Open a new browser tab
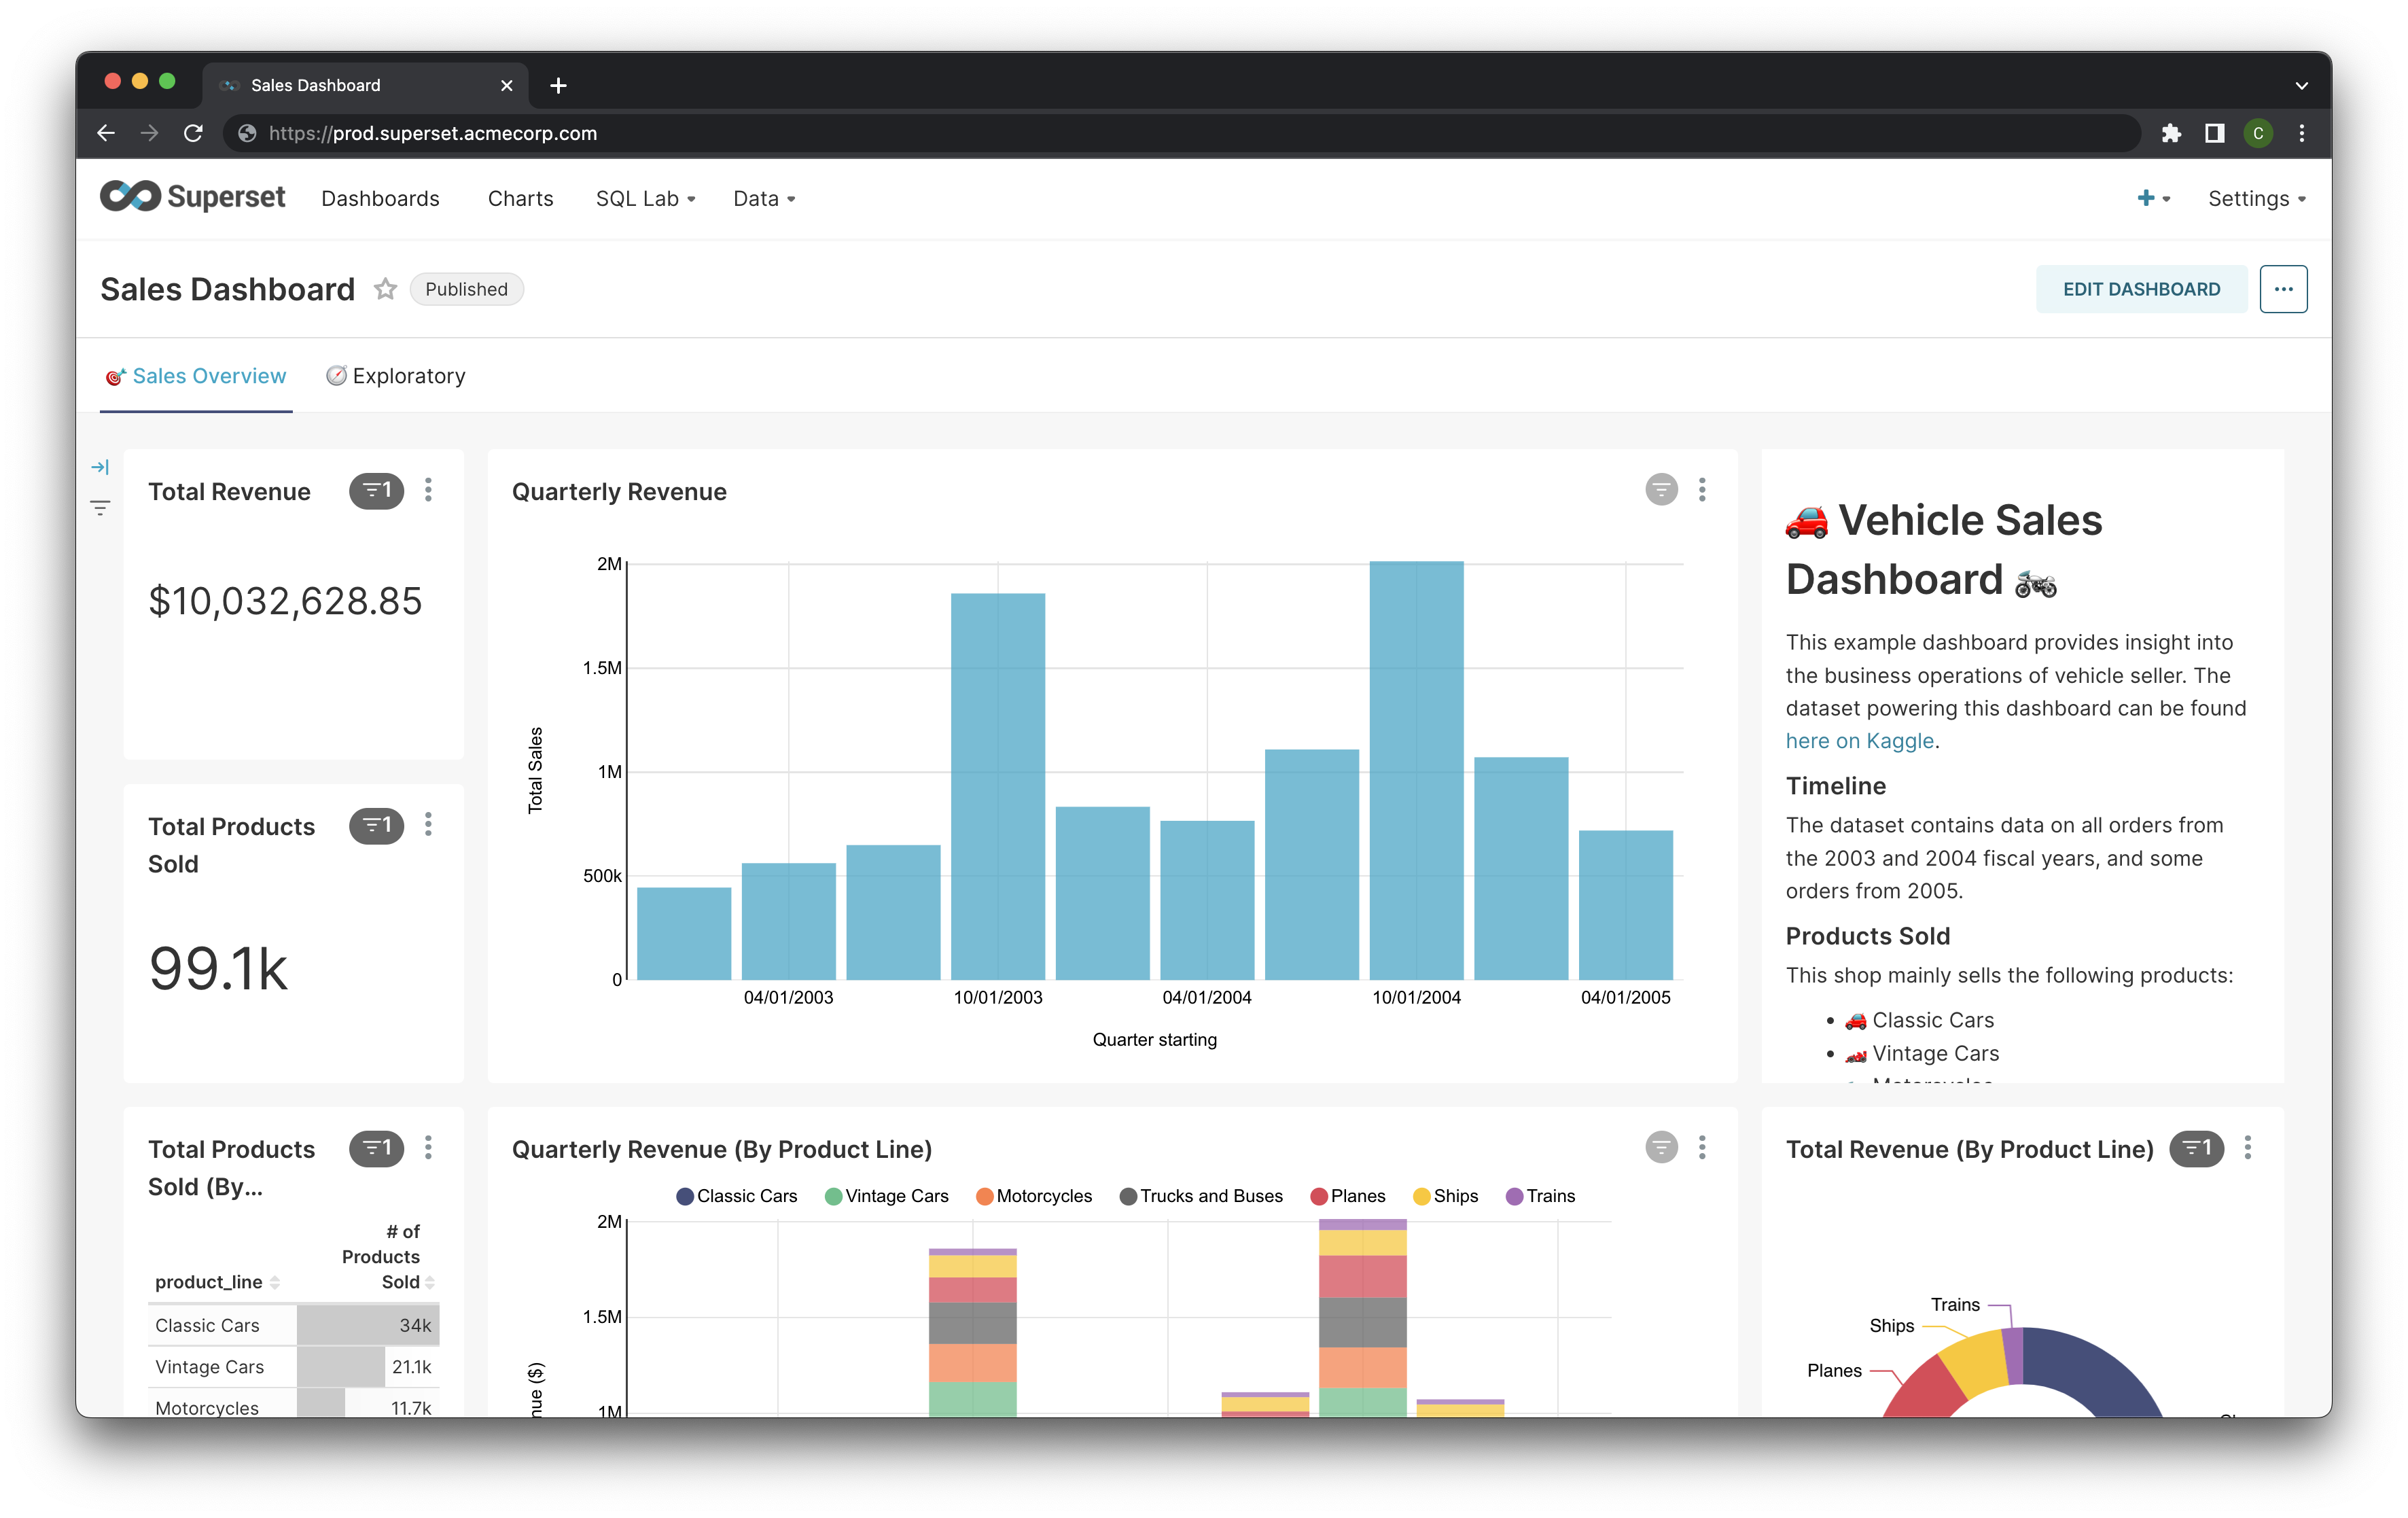The image size is (2408, 1518). (x=558, y=86)
